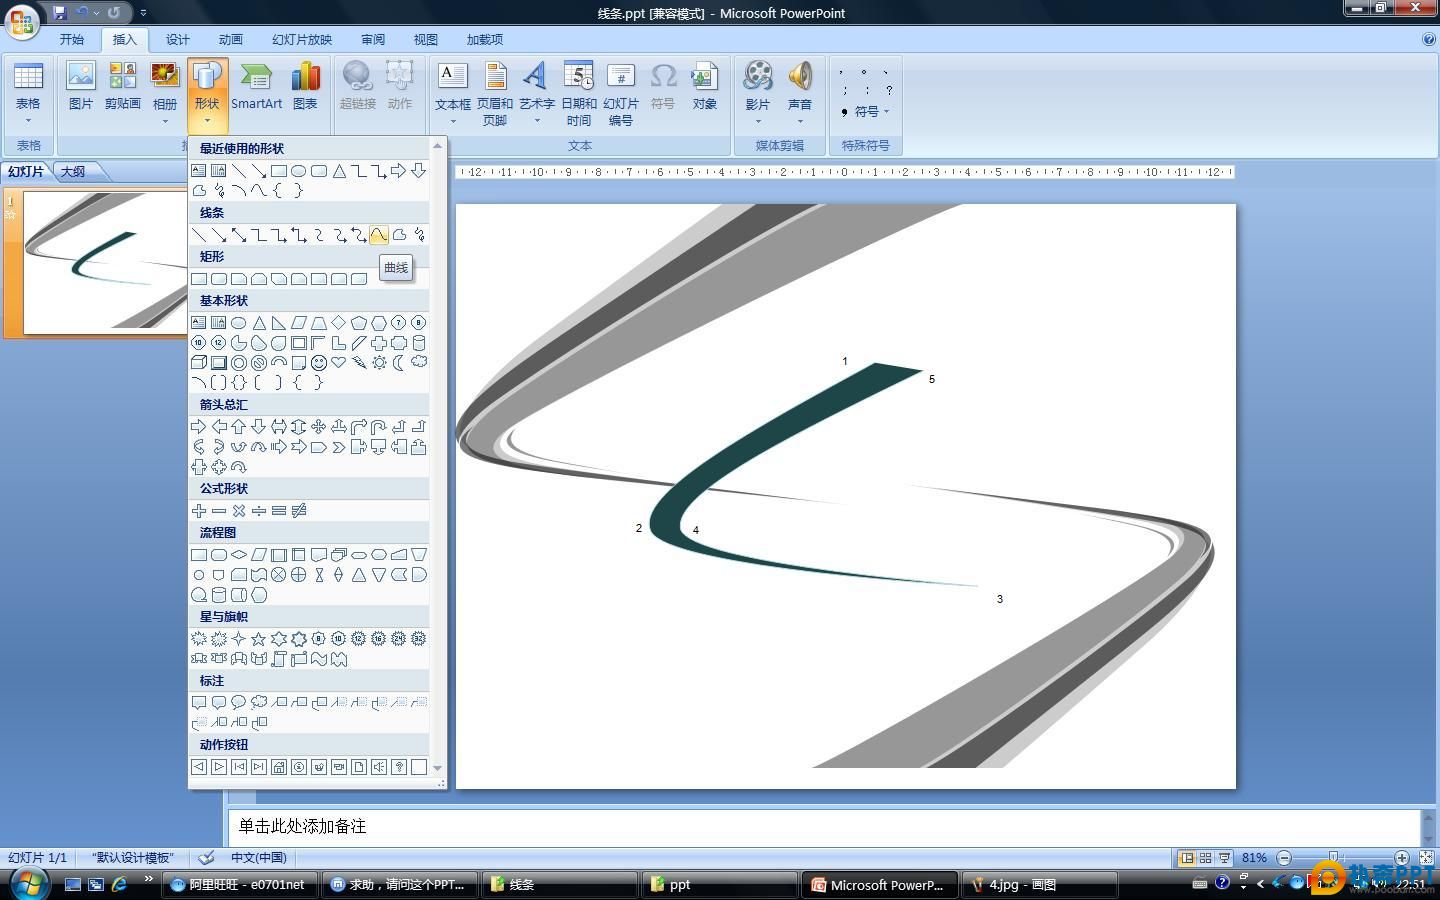
Task: Select the right arrow in block arrows
Action: coord(198,427)
